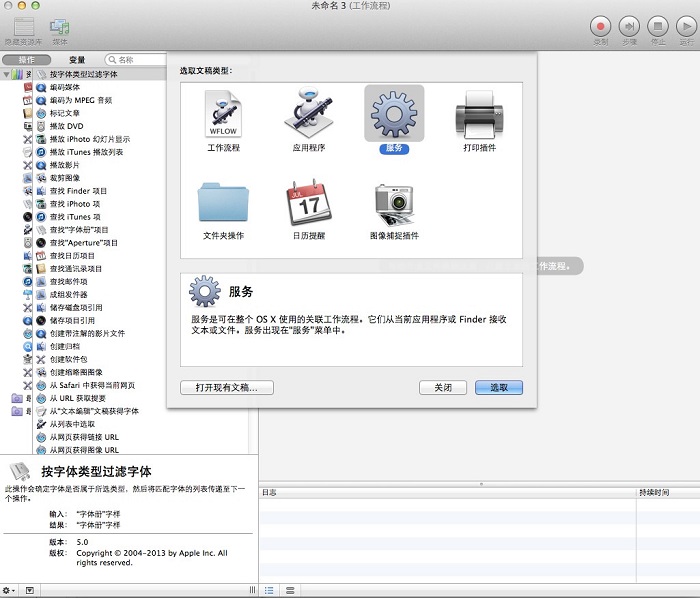Viewport: 700px width, 598px height.
Task: Open the gear action menu at bottom left
Action: (9, 590)
